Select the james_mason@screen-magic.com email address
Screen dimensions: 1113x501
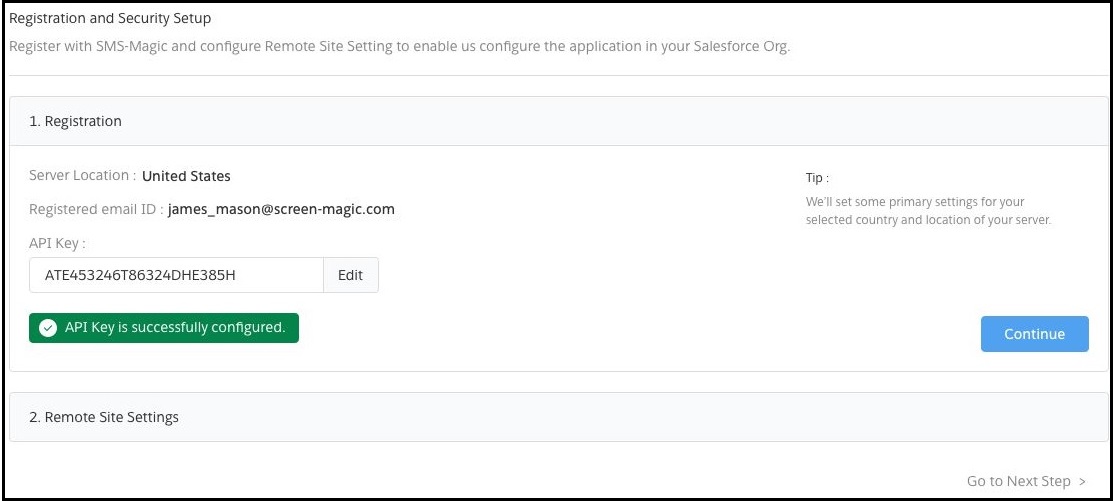(281, 209)
